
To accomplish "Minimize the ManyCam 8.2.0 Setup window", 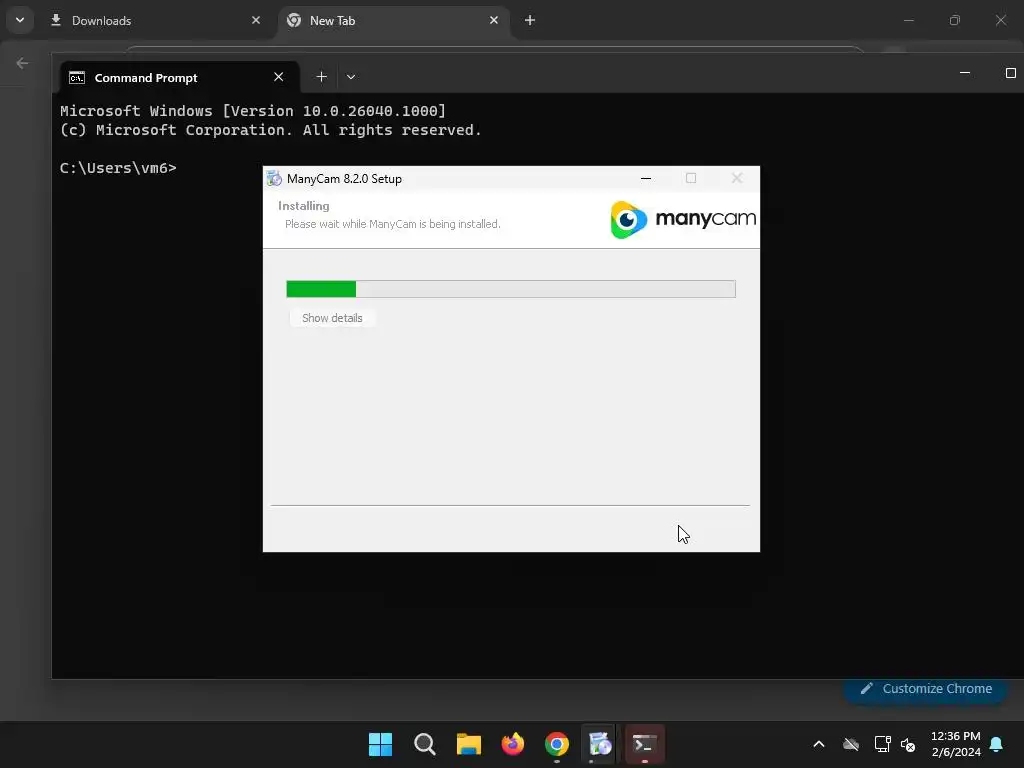I will [x=646, y=178].
